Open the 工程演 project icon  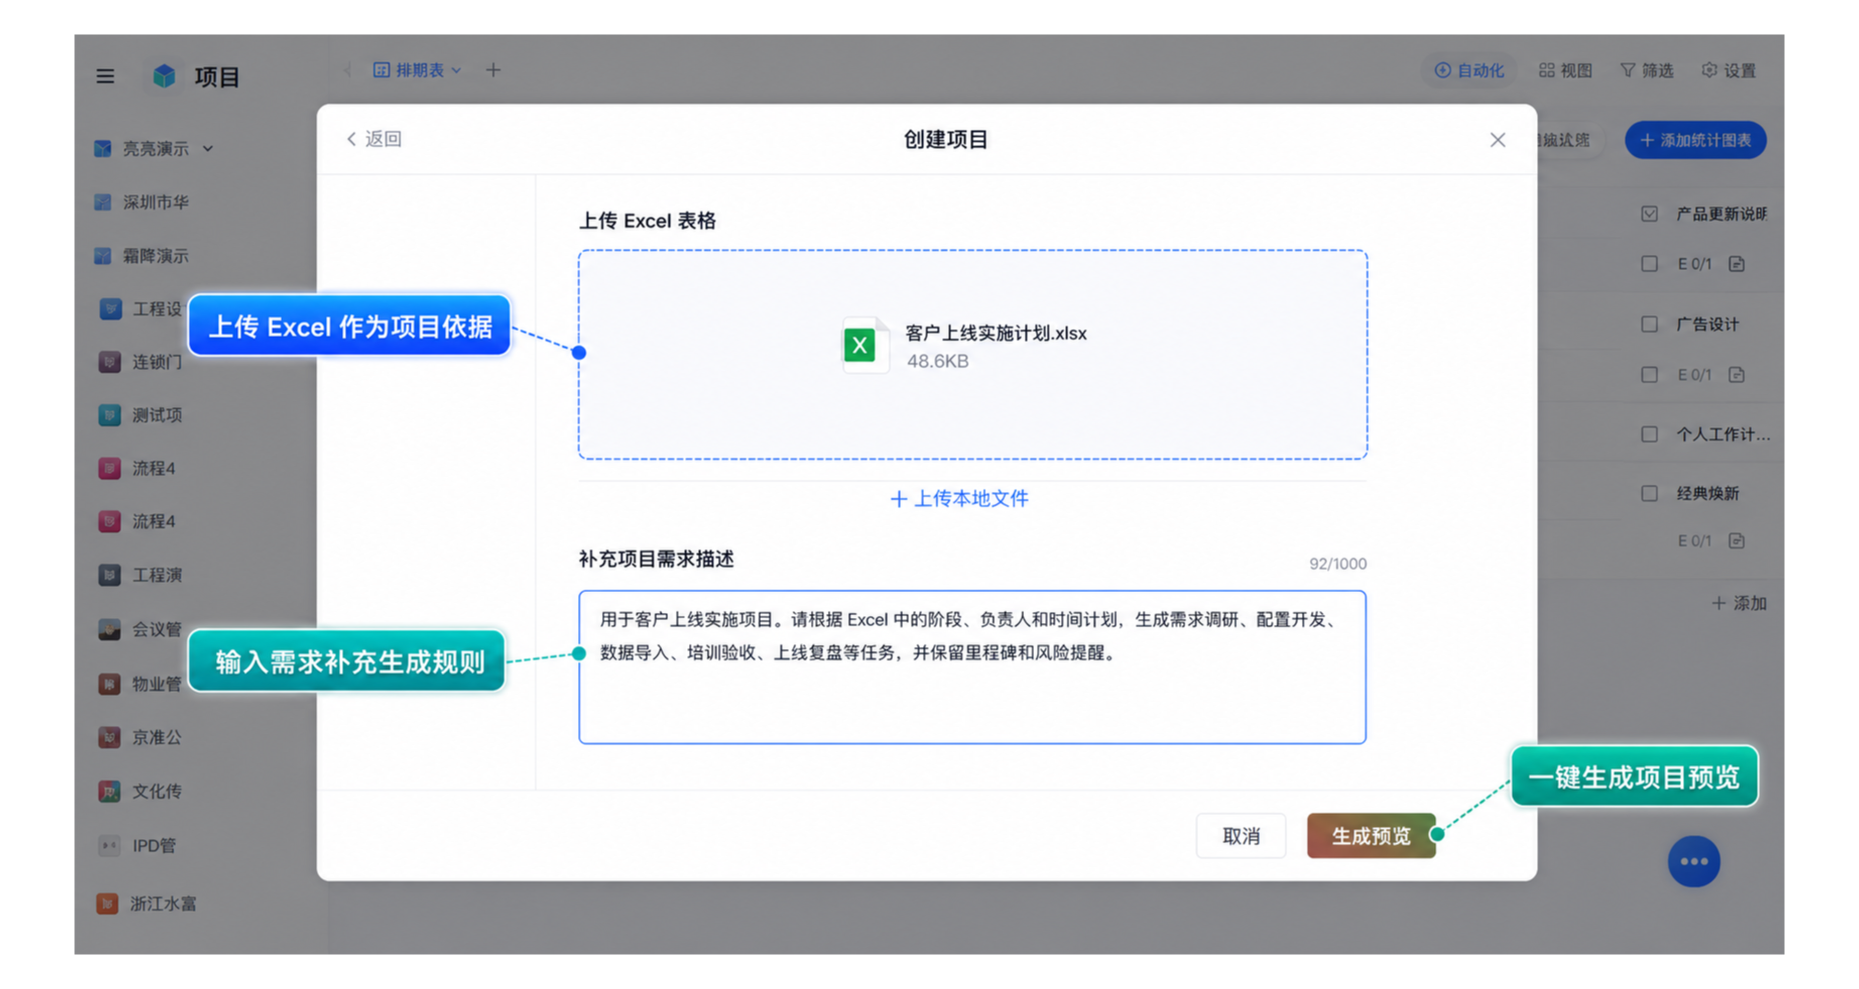point(110,575)
